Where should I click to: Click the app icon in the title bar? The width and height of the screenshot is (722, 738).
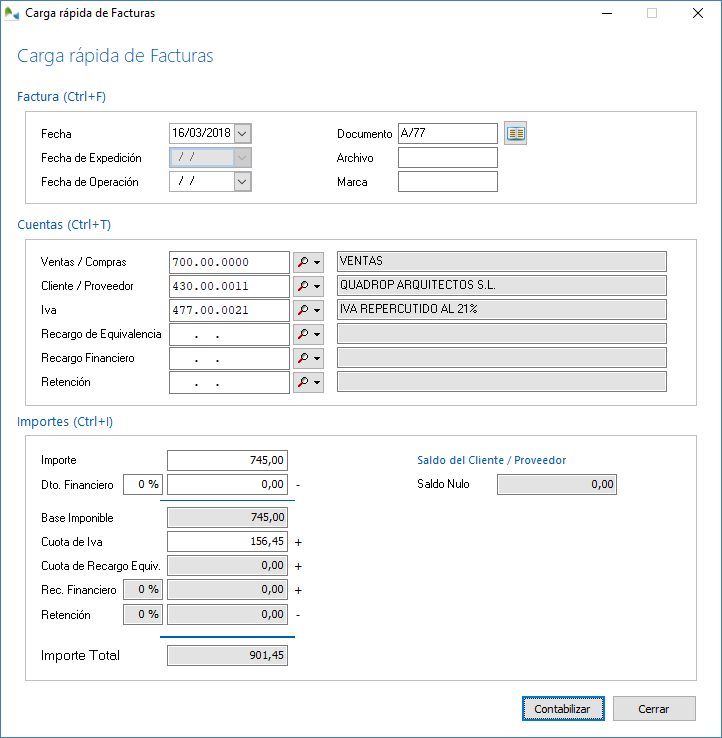point(12,14)
